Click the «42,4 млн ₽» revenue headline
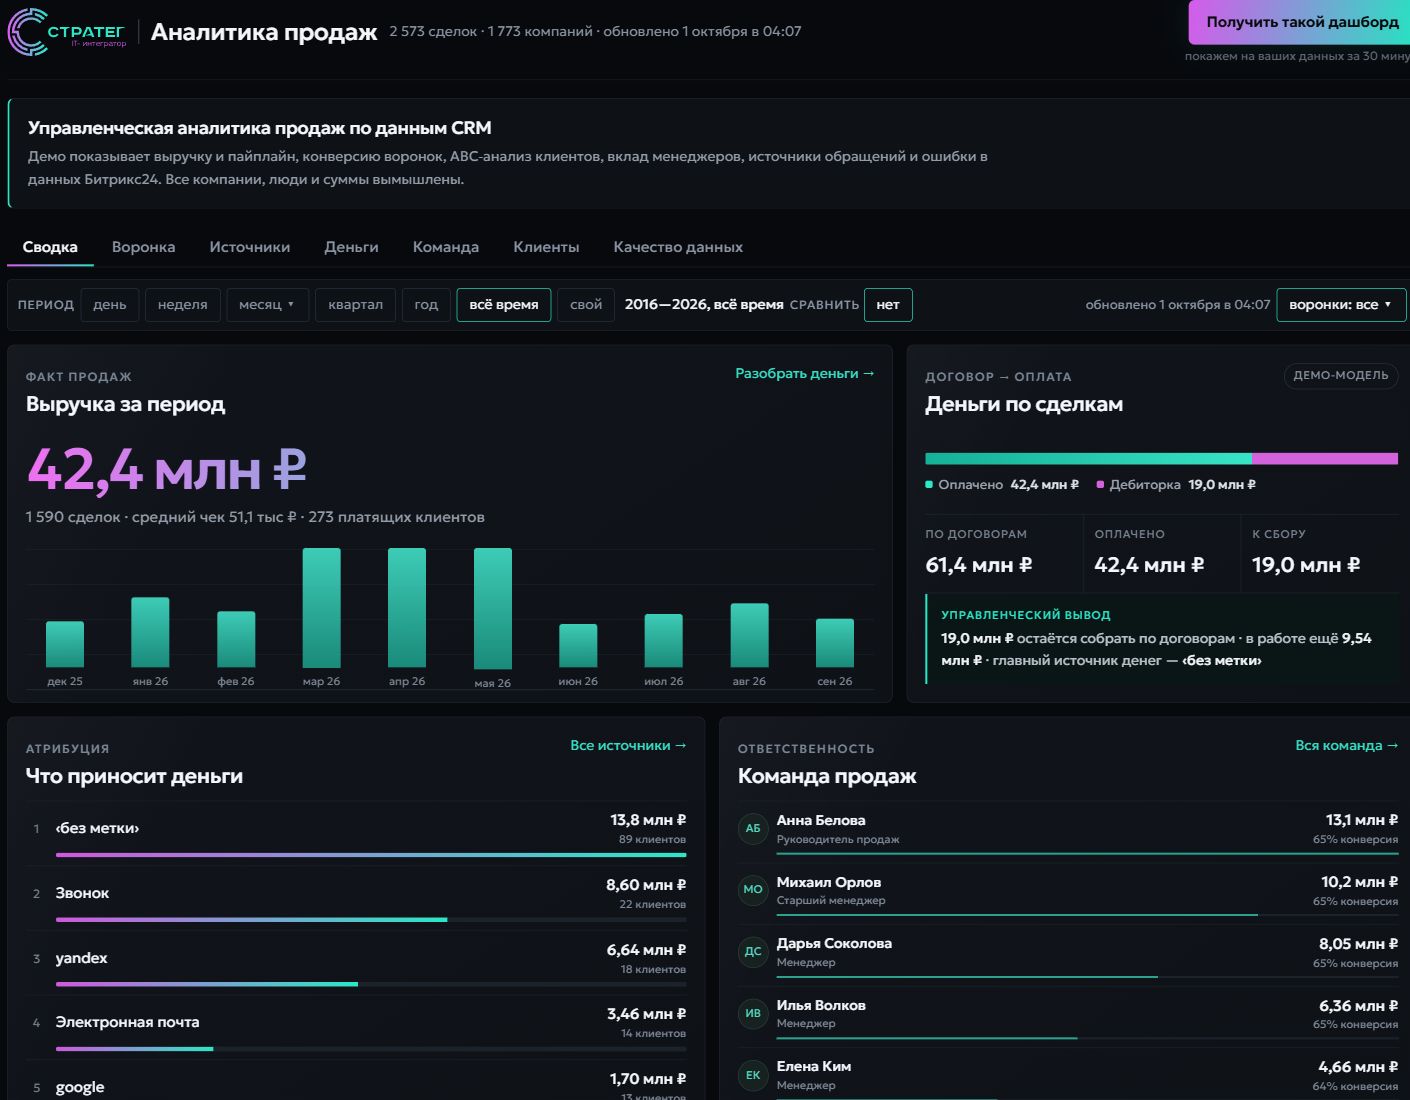1410x1100 pixels. pos(166,469)
